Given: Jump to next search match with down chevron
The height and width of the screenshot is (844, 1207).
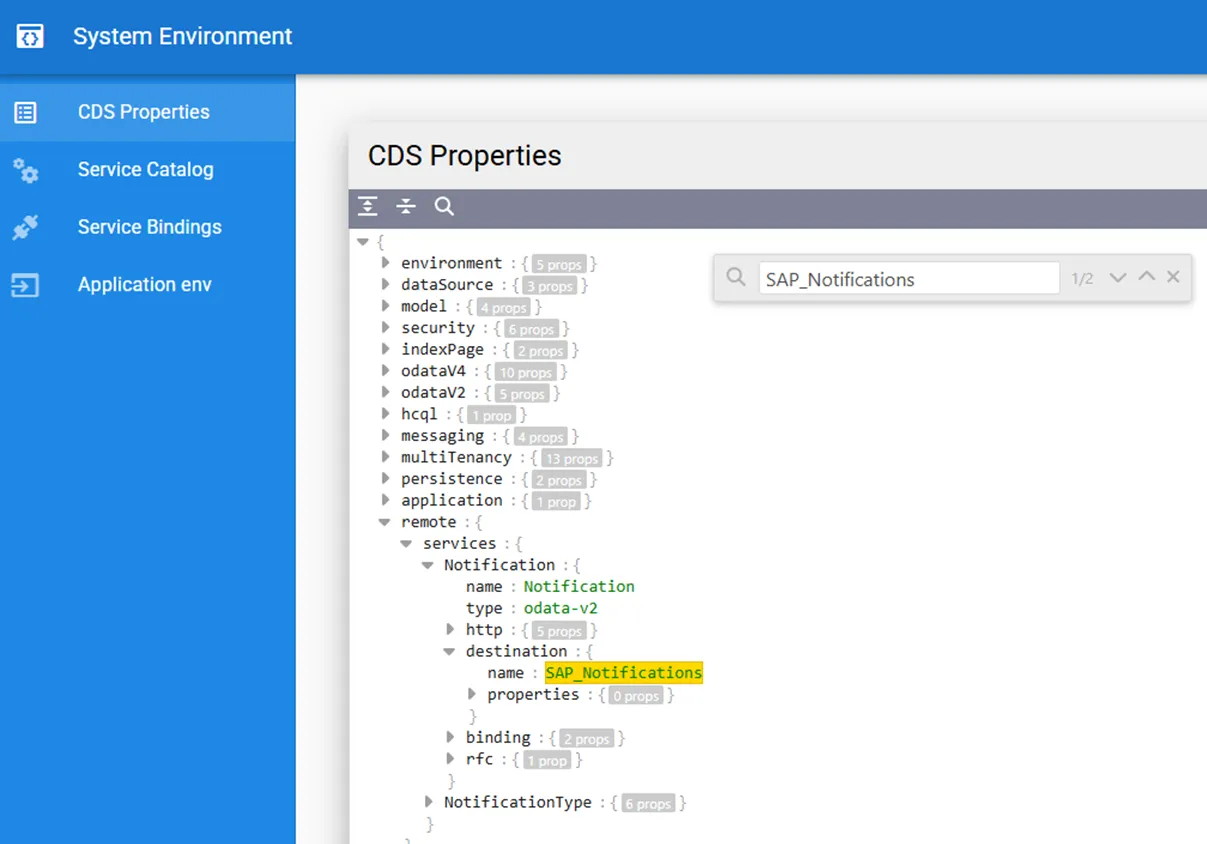Looking at the screenshot, I should [x=1119, y=278].
